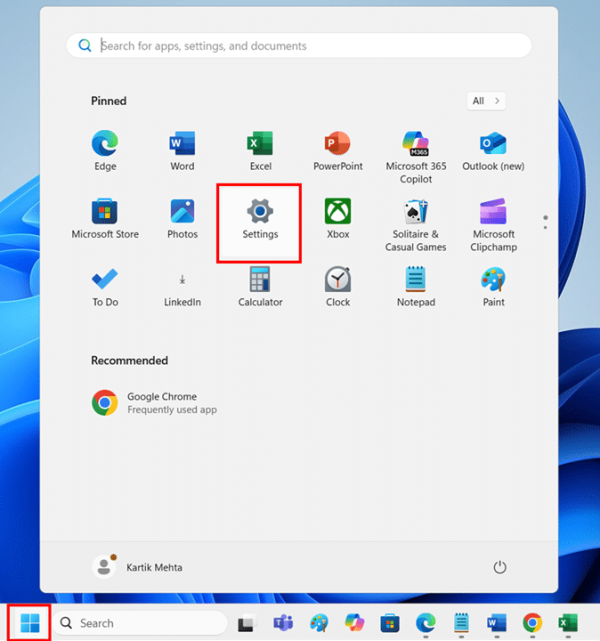
Task: Open Notepad from pinned apps
Action: [416, 287]
